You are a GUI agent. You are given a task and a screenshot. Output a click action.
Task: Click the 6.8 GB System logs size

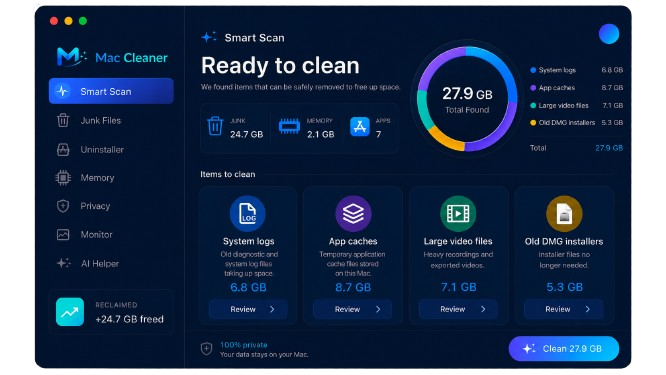[x=248, y=288]
